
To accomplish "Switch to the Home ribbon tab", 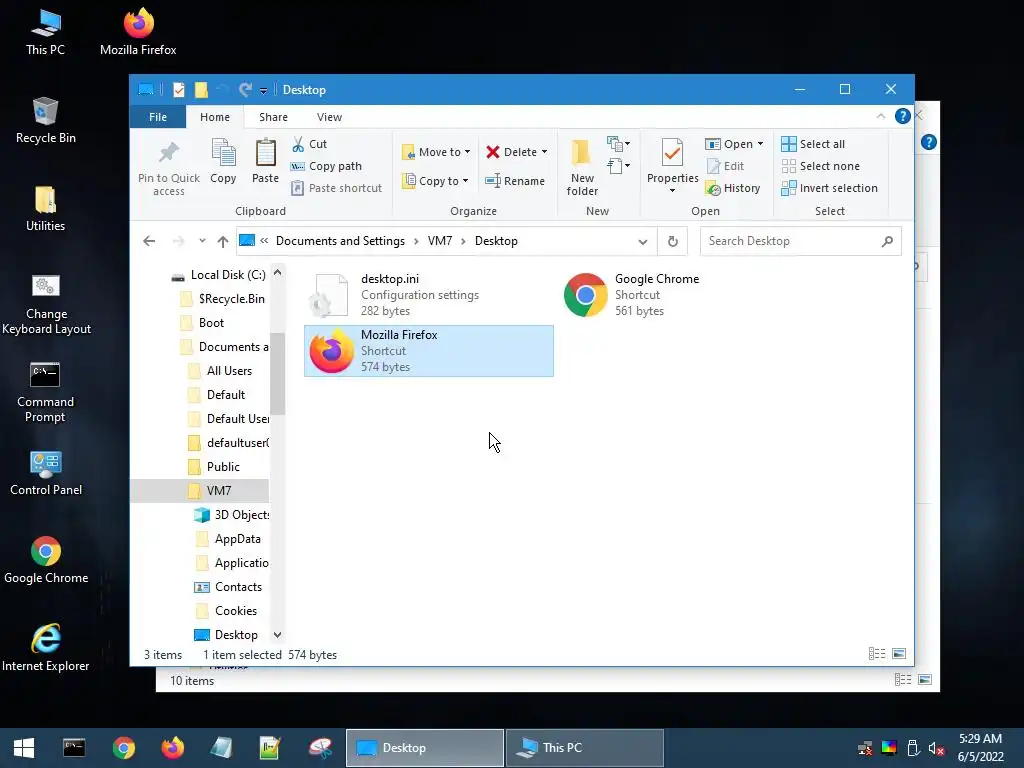I will (x=215, y=117).
